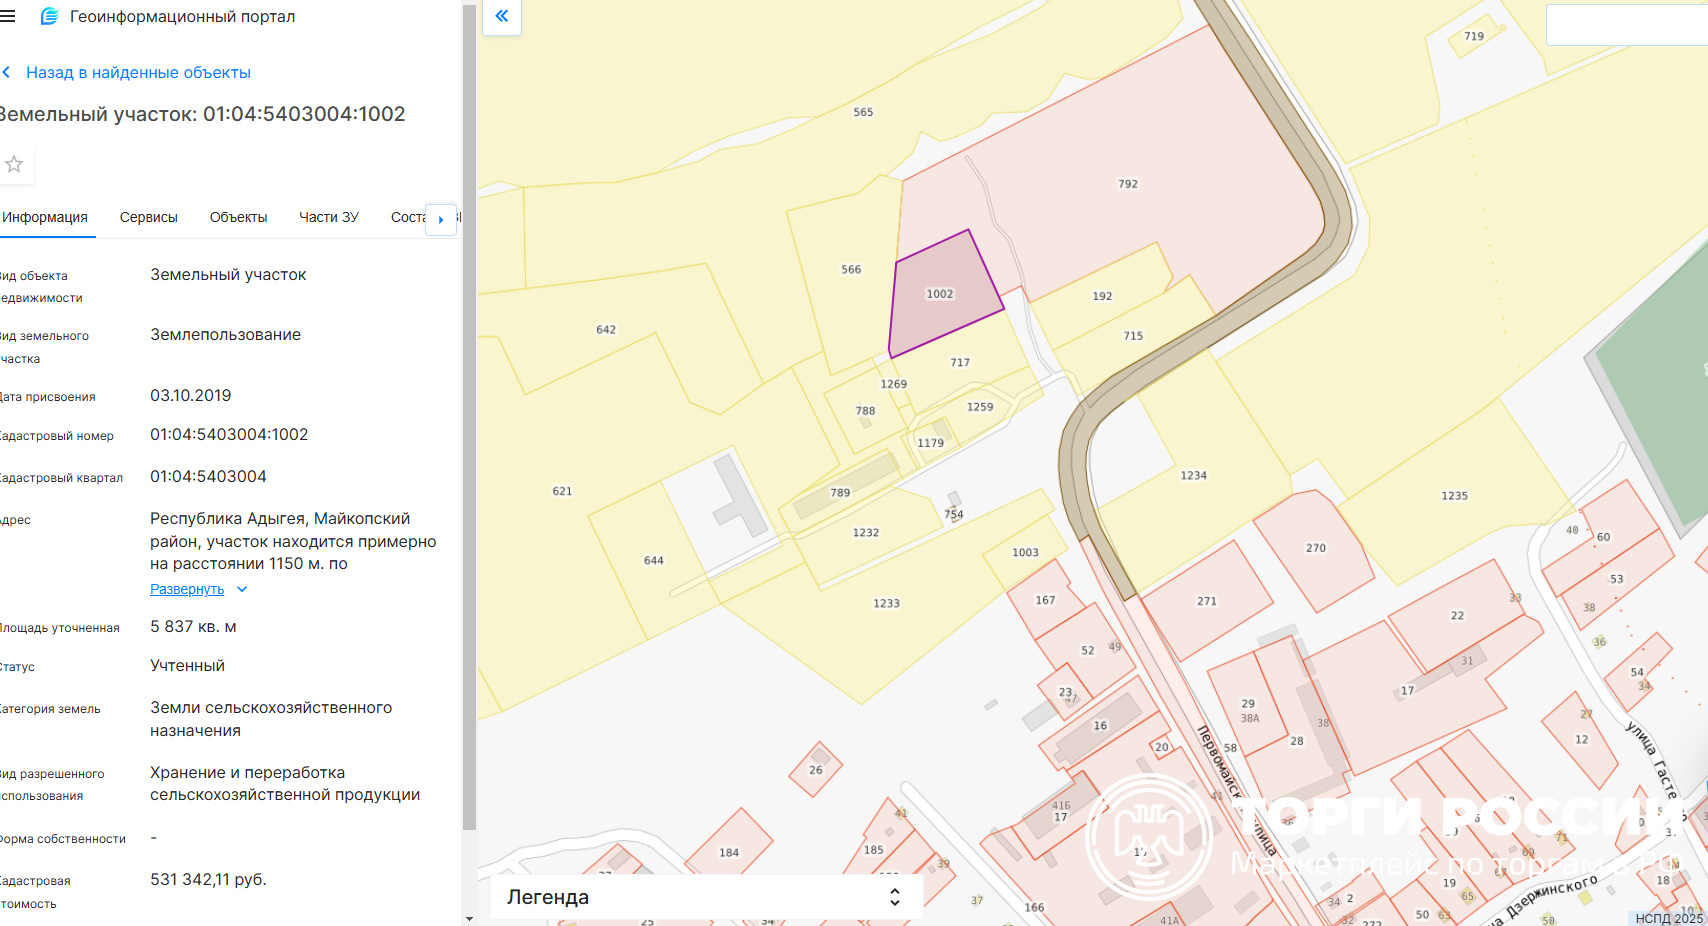Open the hamburger menu
This screenshot has height=926, width=1708.
pyautogui.click(x=8, y=16)
